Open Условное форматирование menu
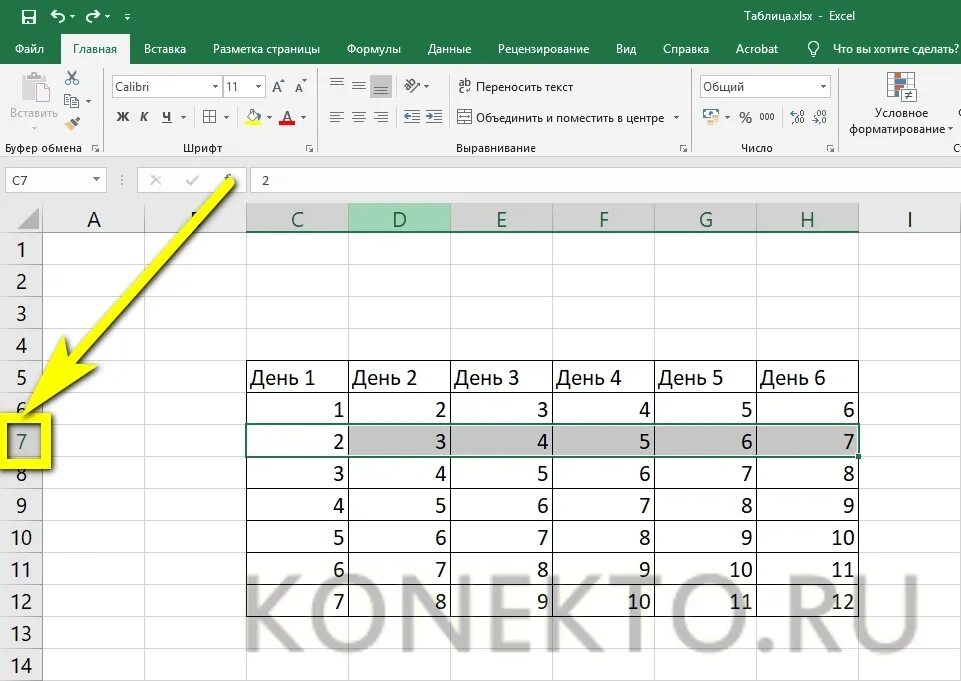Viewport: 961px width, 681px height. pyautogui.click(x=900, y=103)
